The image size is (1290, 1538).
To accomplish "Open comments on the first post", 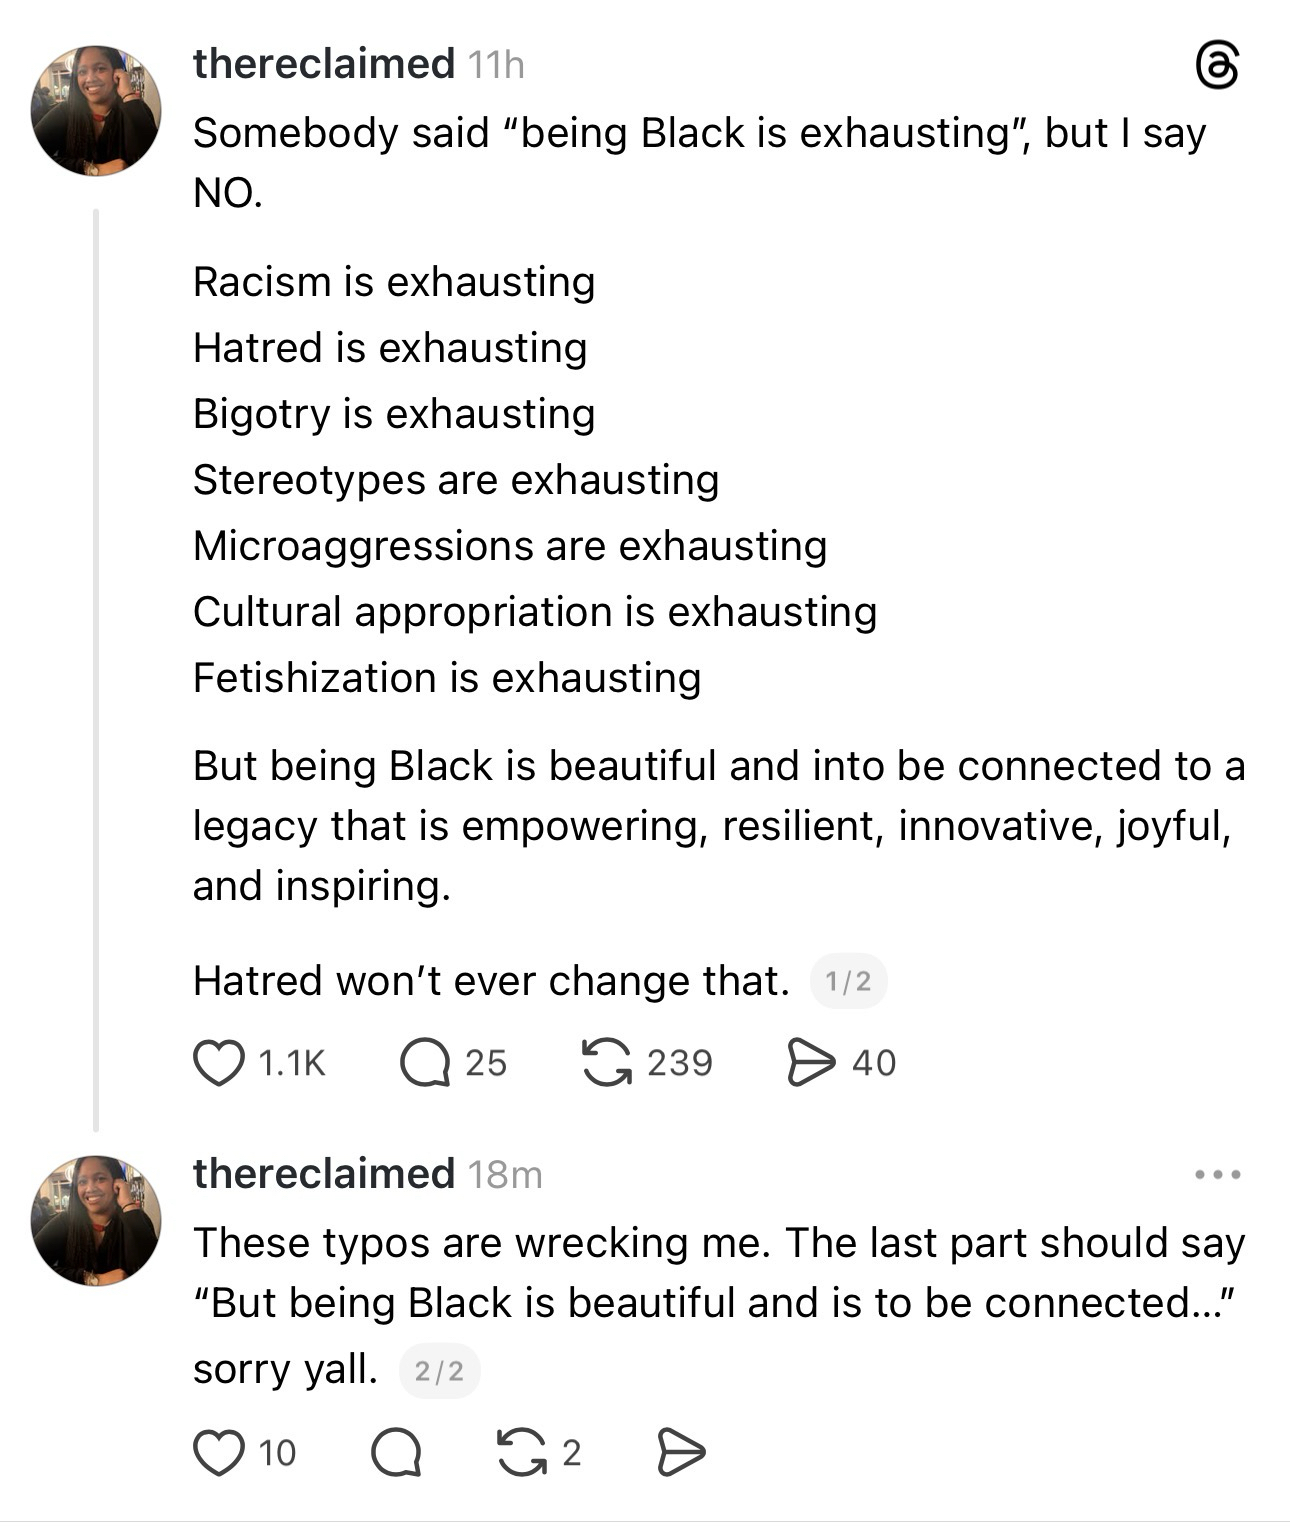I will coord(425,1062).
